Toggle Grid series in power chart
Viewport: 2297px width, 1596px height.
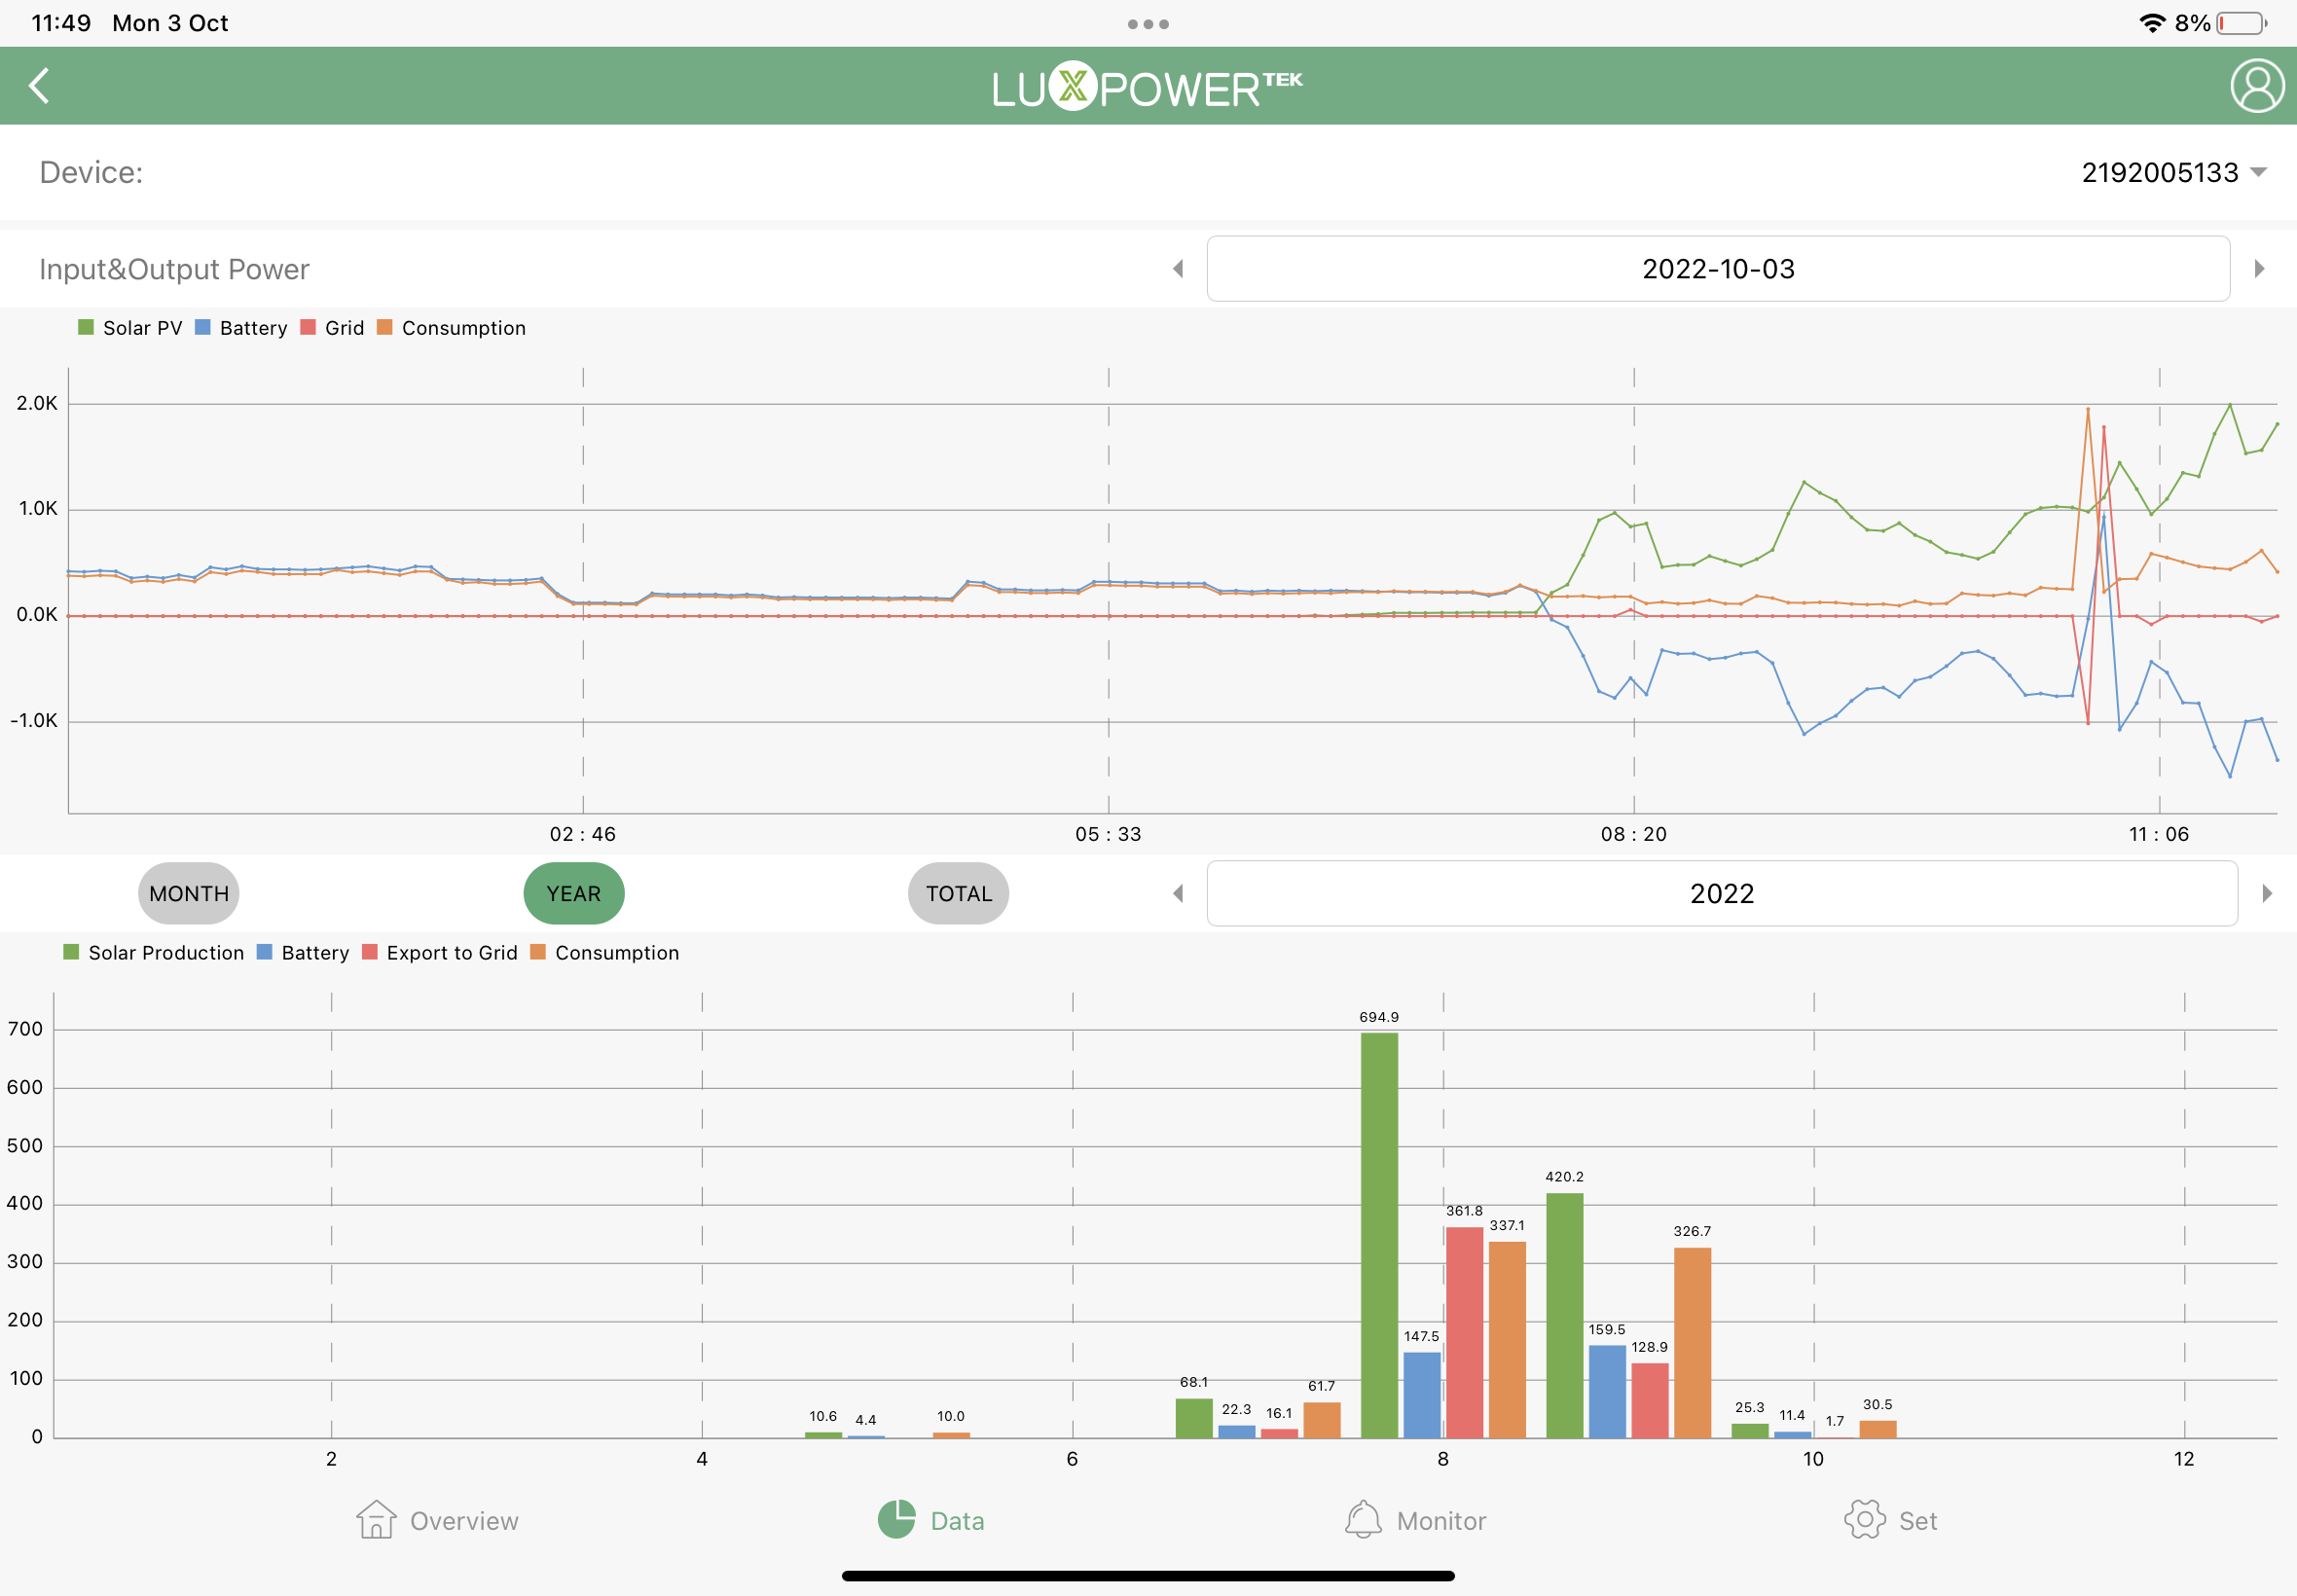tap(332, 328)
